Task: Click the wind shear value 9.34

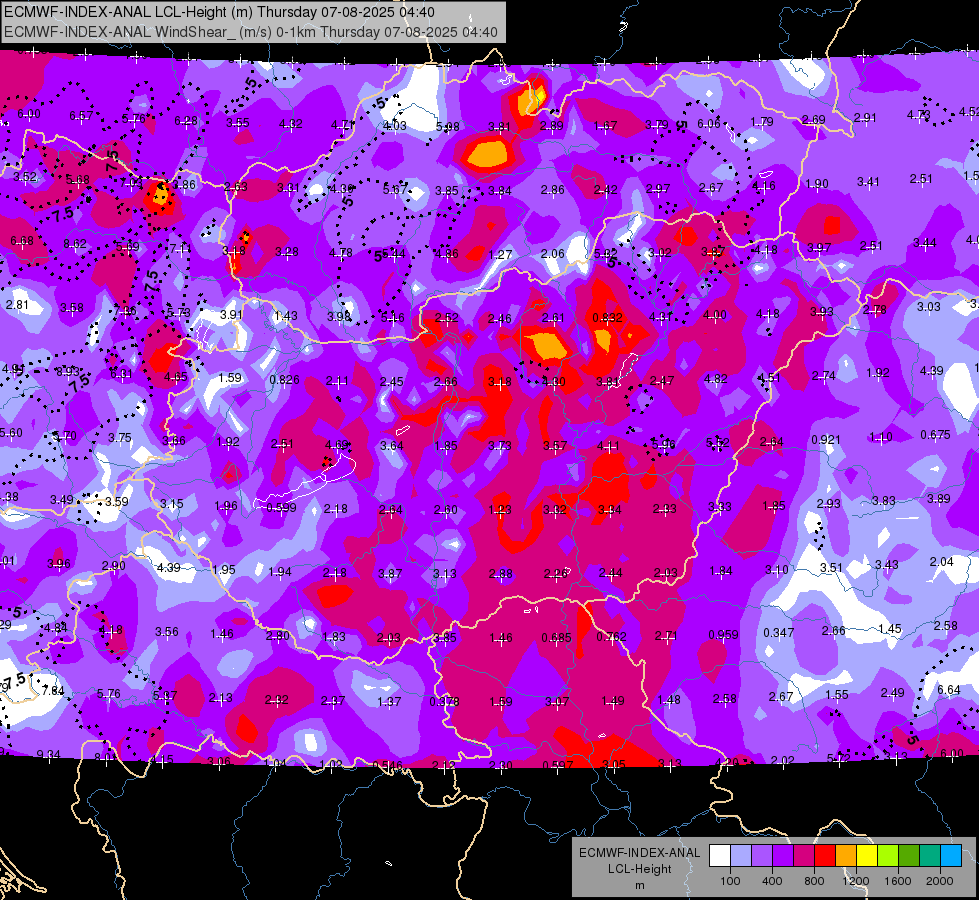Action: tap(49, 754)
